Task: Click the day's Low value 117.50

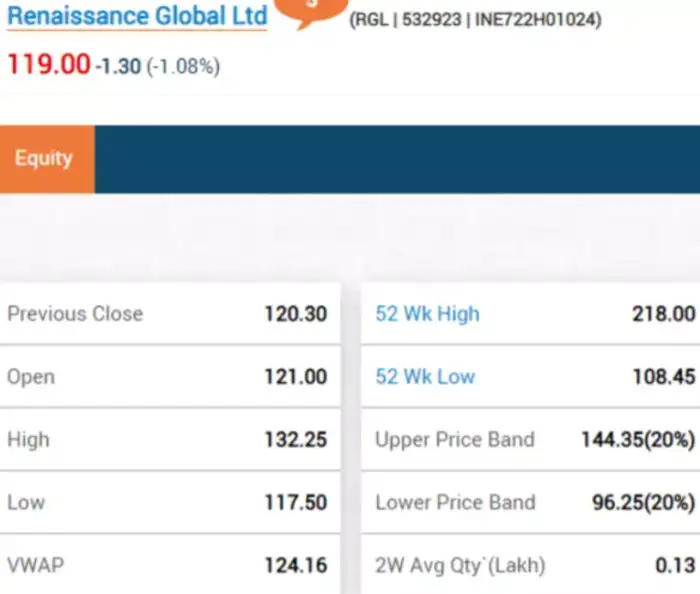Action: point(295,503)
